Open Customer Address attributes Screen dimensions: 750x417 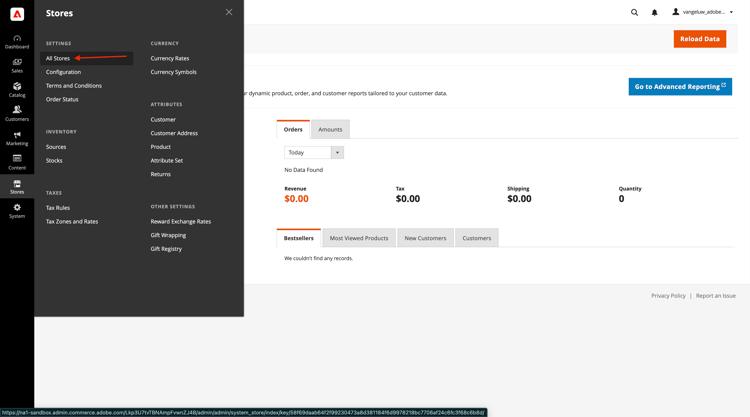click(174, 133)
